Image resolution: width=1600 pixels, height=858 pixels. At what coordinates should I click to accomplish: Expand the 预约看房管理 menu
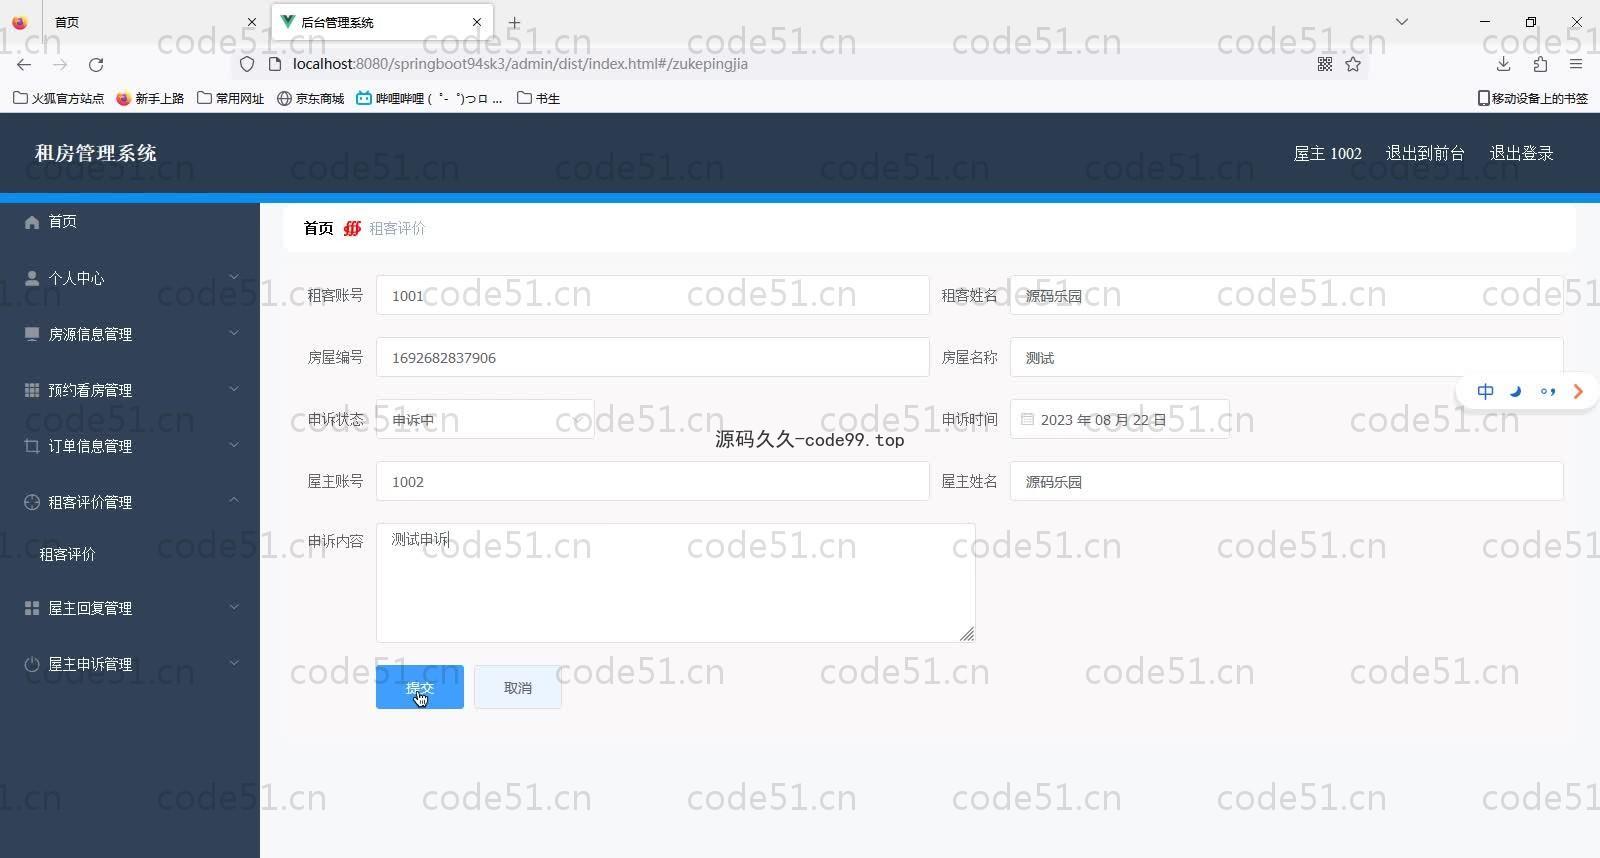(x=233, y=389)
